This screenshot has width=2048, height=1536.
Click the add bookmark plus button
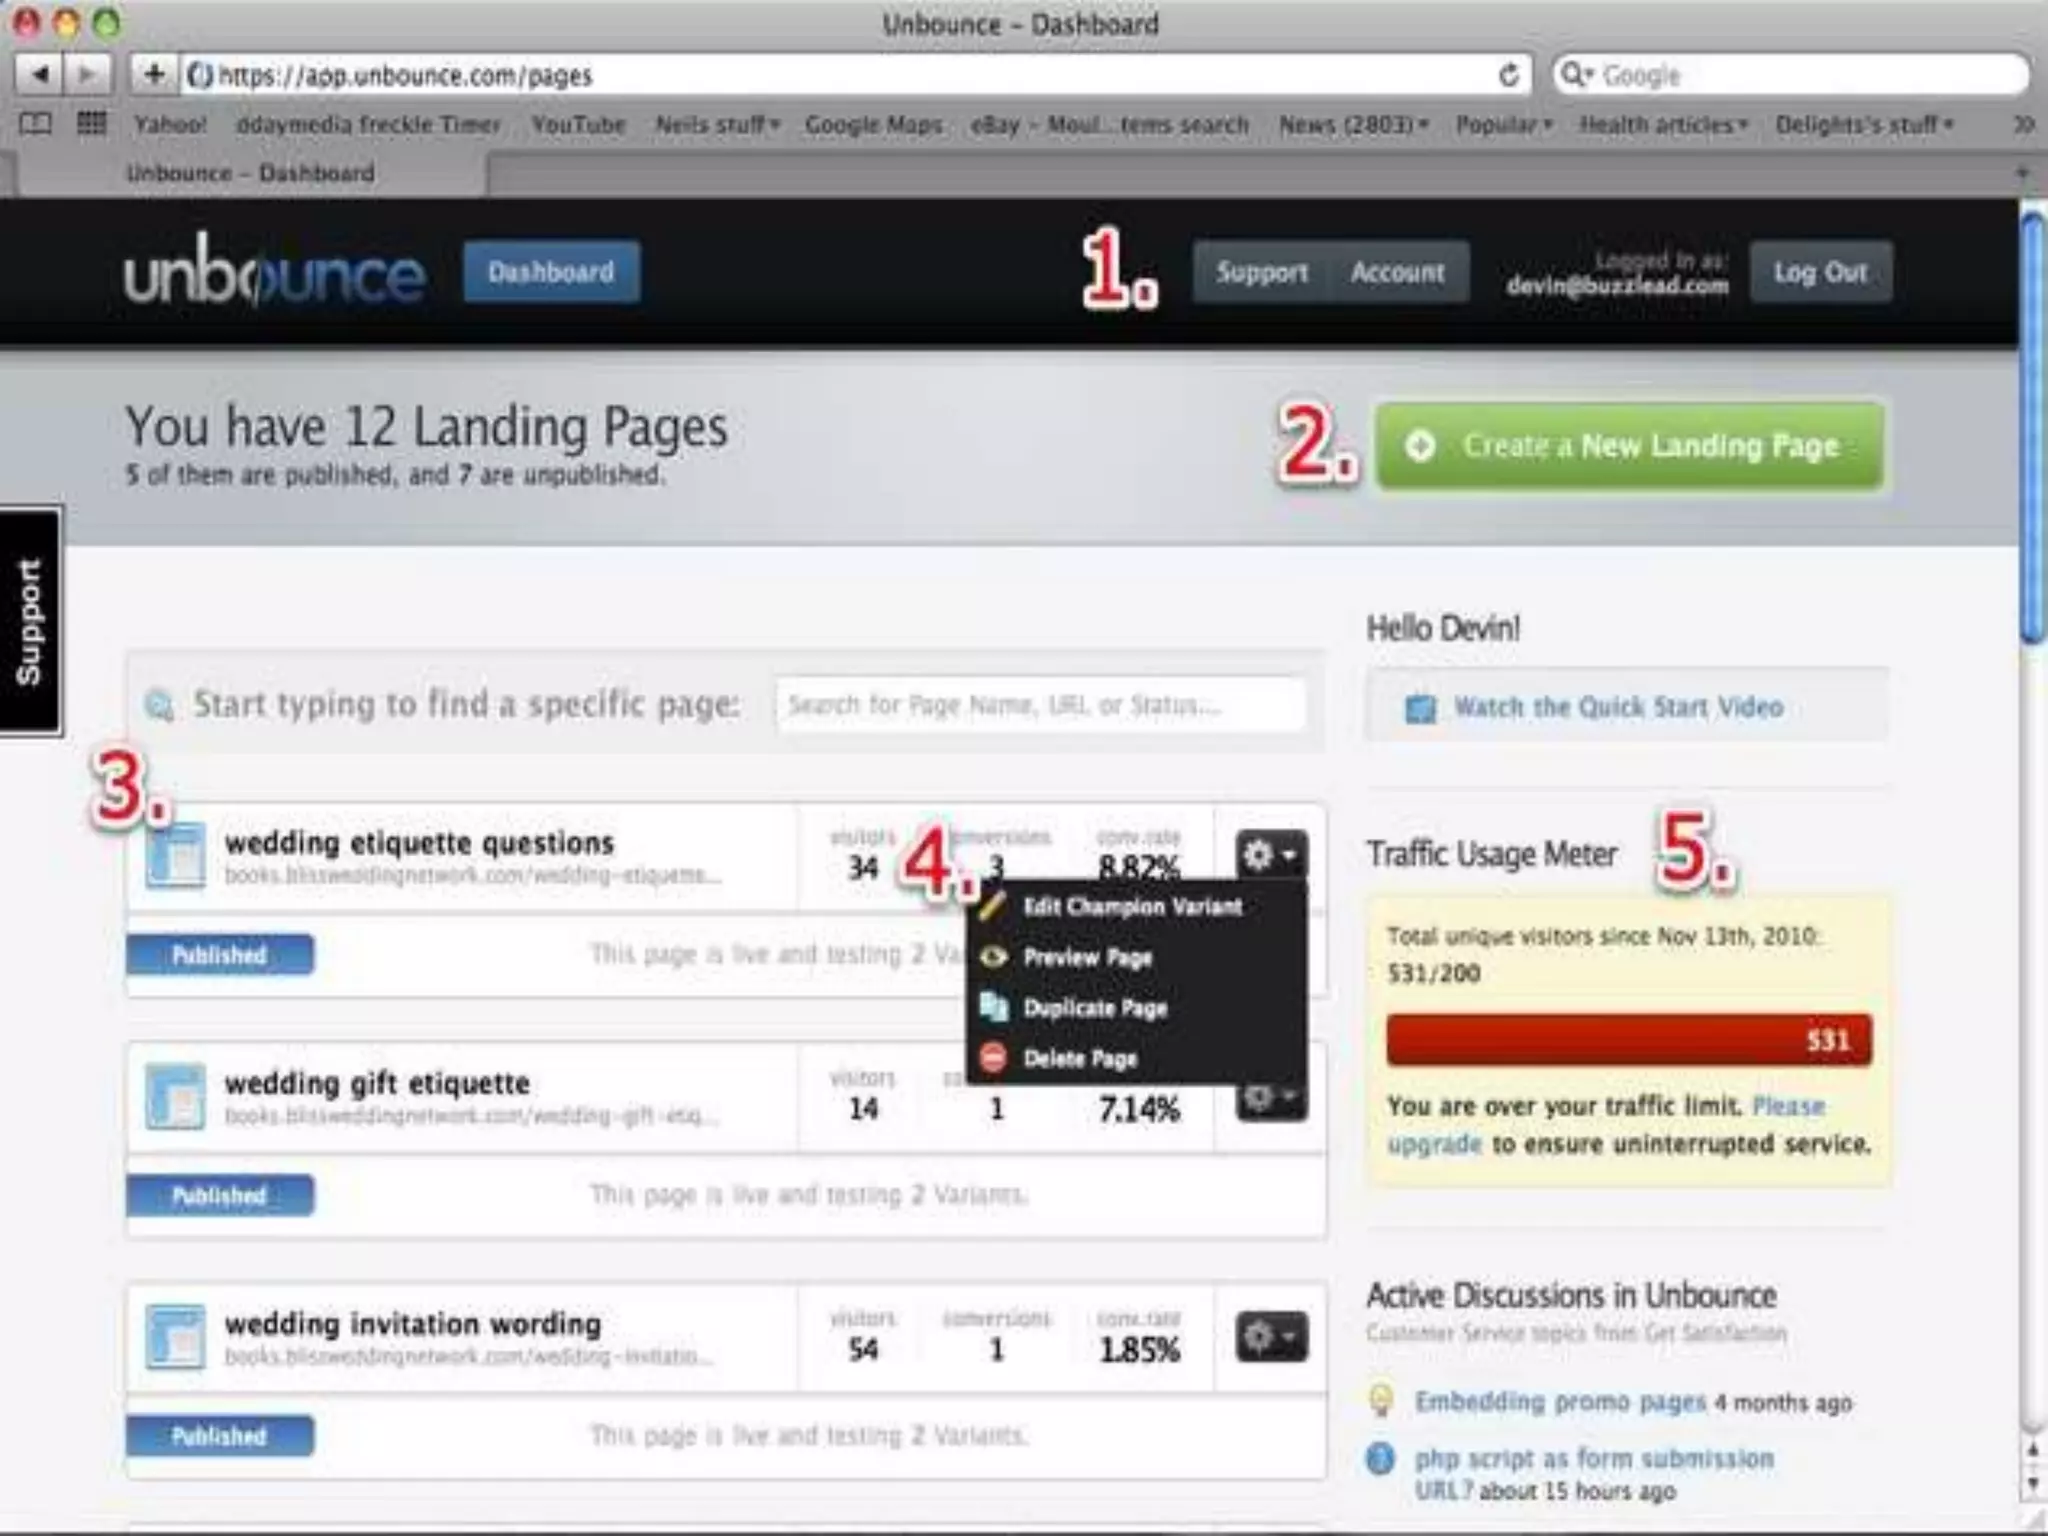coord(153,75)
